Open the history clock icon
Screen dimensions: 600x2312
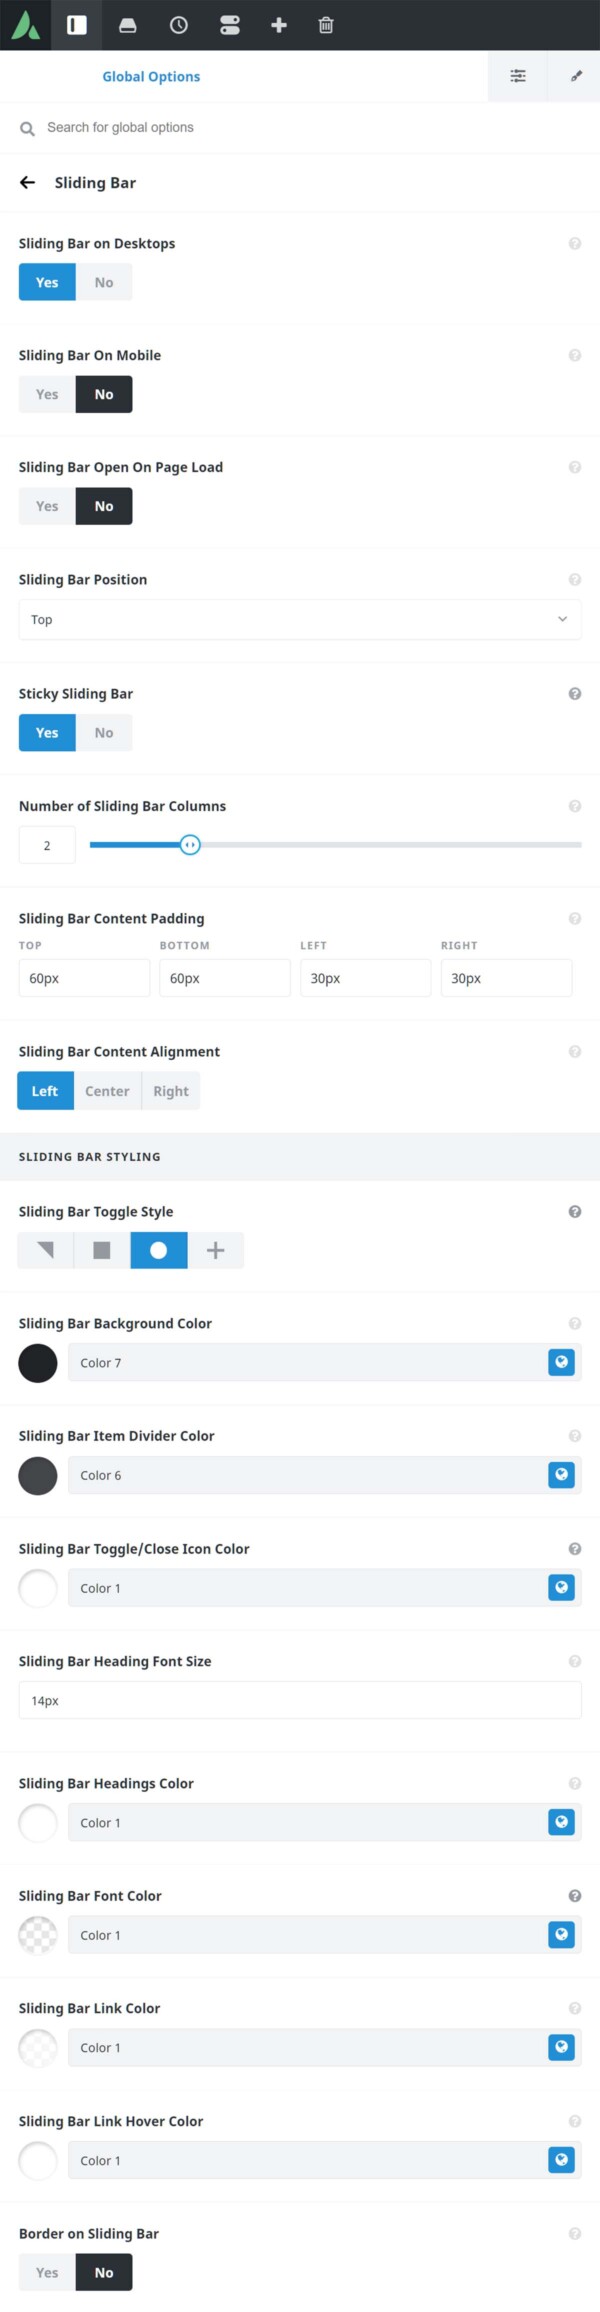tap(178, 25)
